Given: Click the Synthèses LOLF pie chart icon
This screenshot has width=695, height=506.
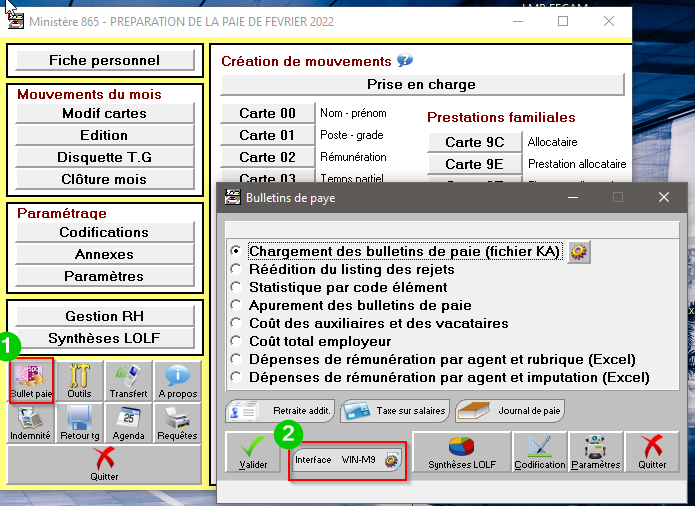Looking at the screenshot, I should coord(461,452).
